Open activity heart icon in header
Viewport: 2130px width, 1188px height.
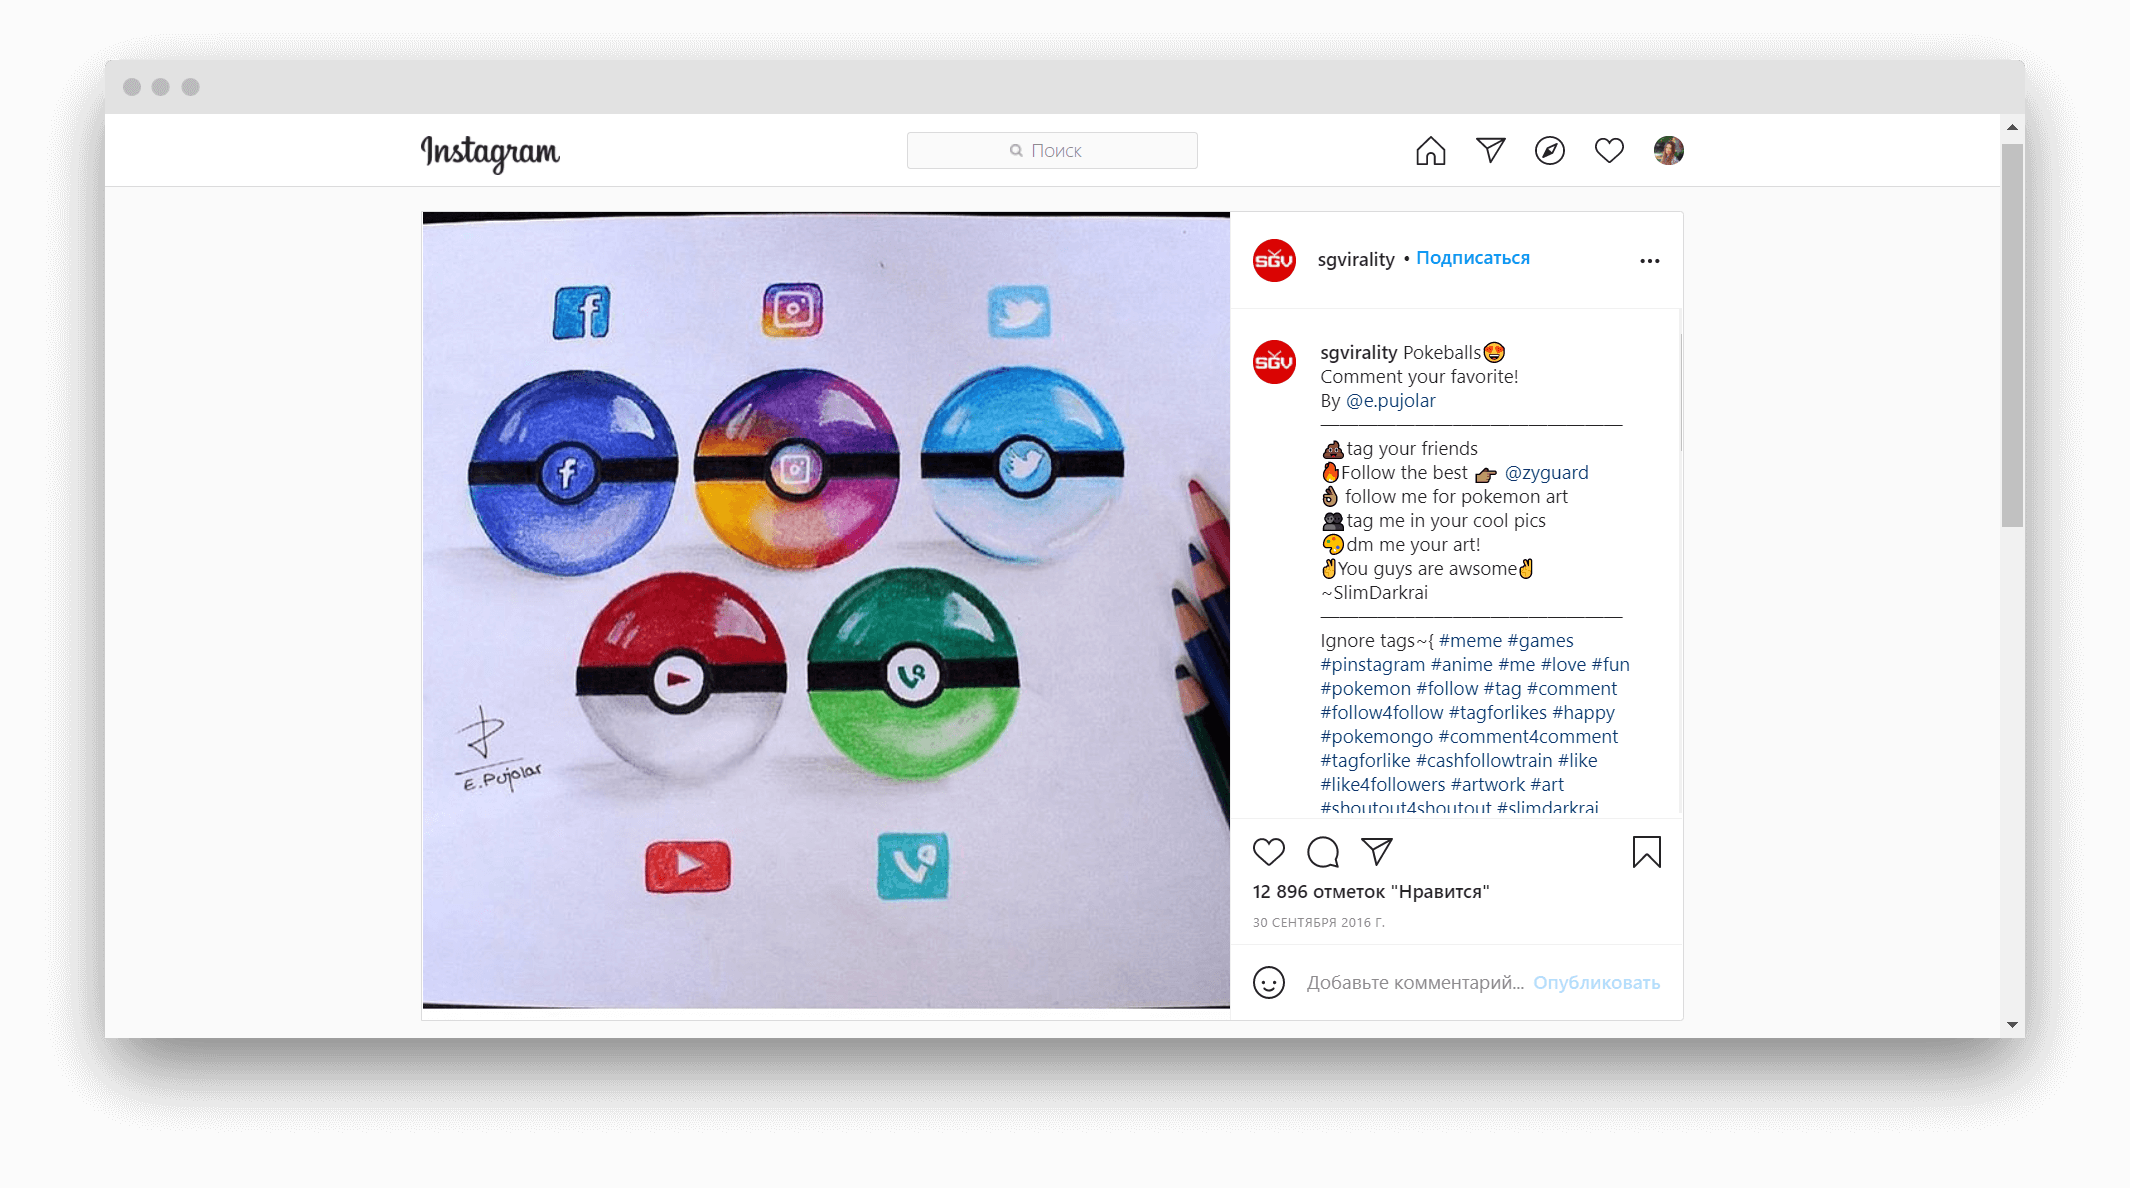pyautogui.click(x=1609, y=151)
